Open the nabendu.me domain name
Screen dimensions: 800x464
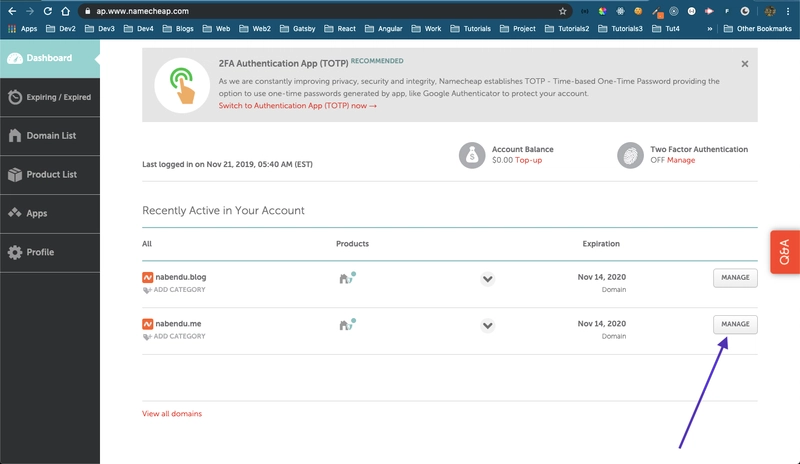click(178, 324)
